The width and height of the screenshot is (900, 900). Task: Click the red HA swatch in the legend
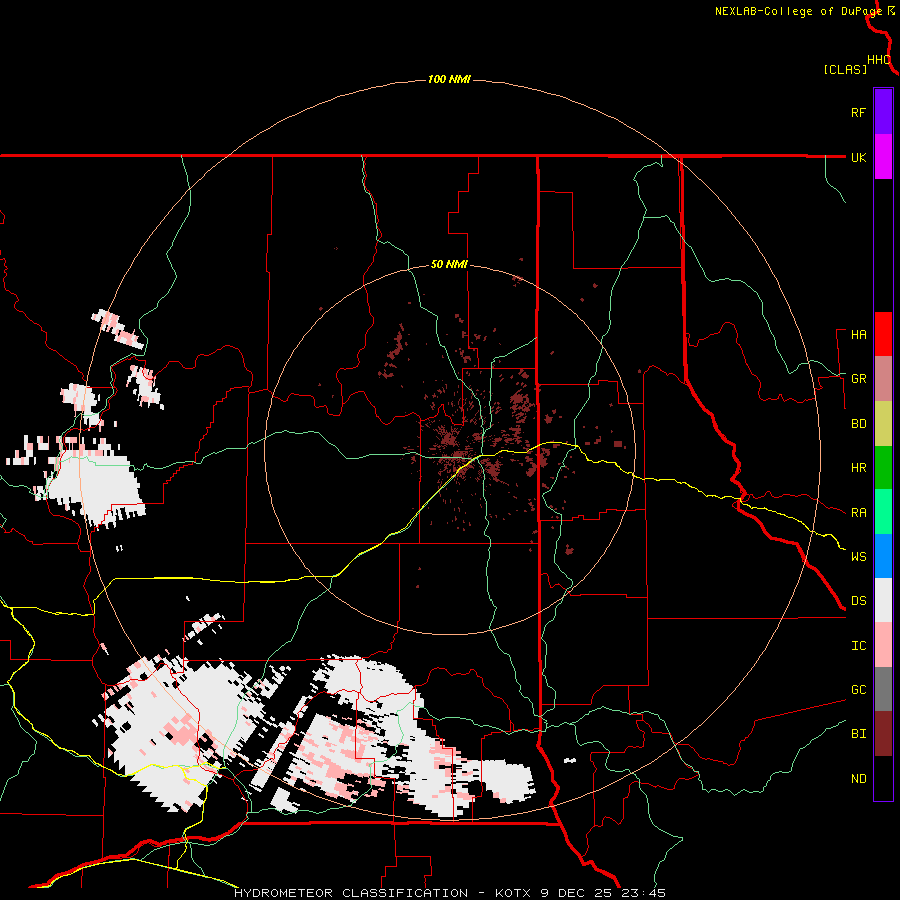883,334
